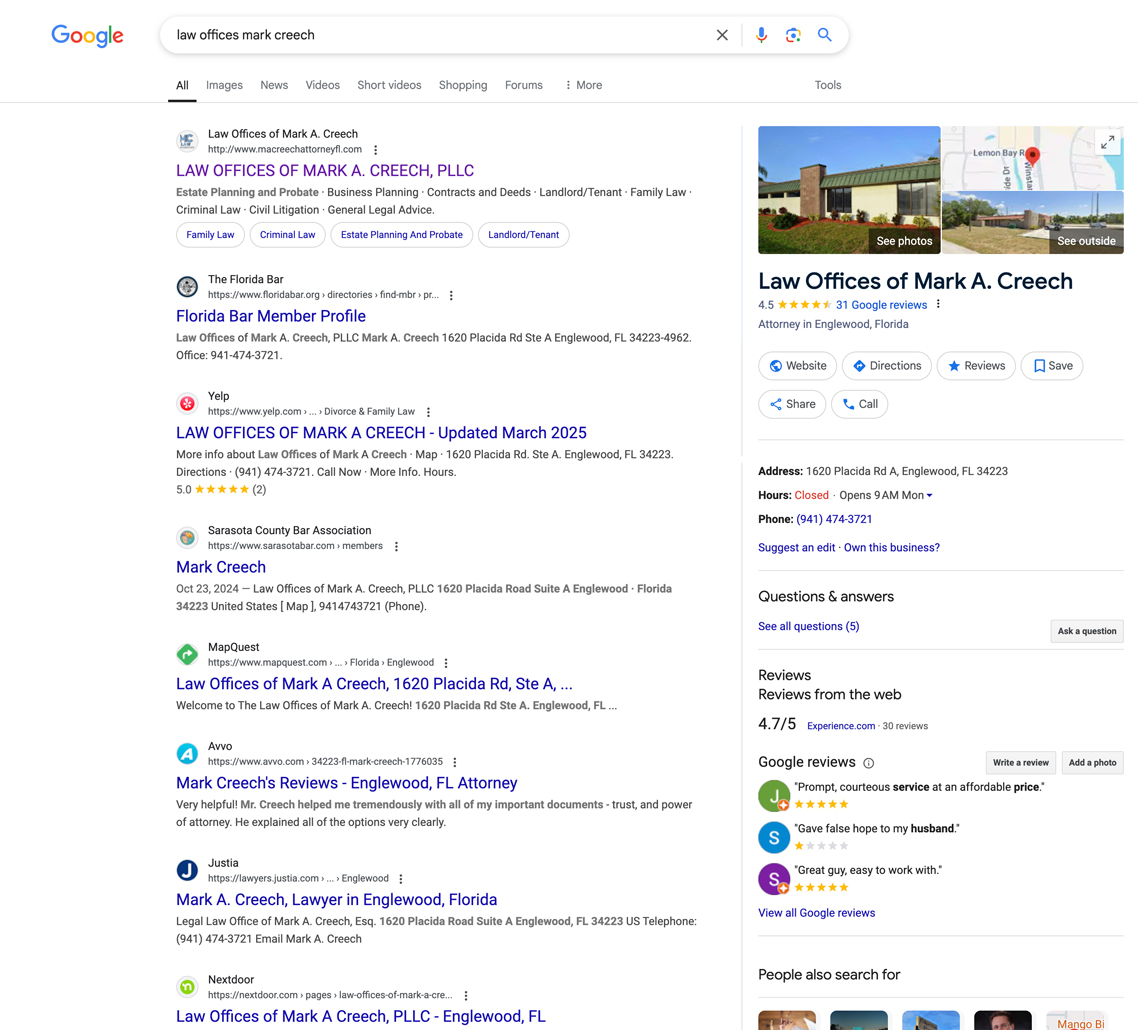
Task: Select the Landlord/Tenant chip
Action: pos(523,234)
